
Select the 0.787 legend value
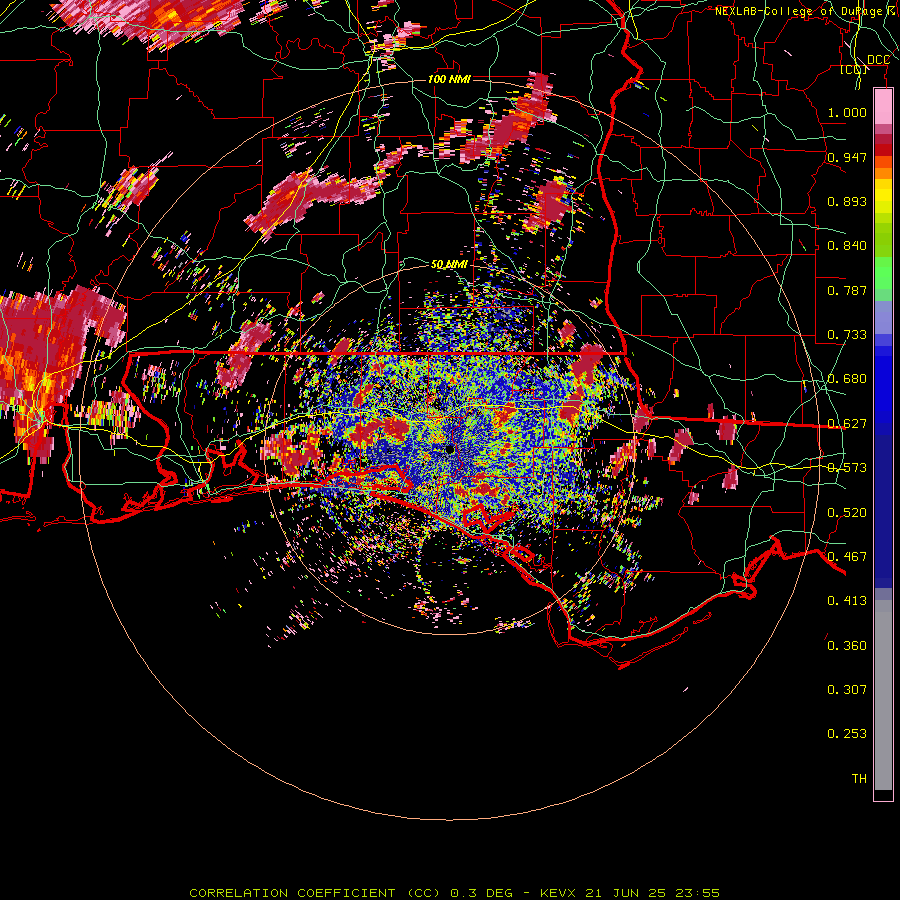tap(847, 290)
